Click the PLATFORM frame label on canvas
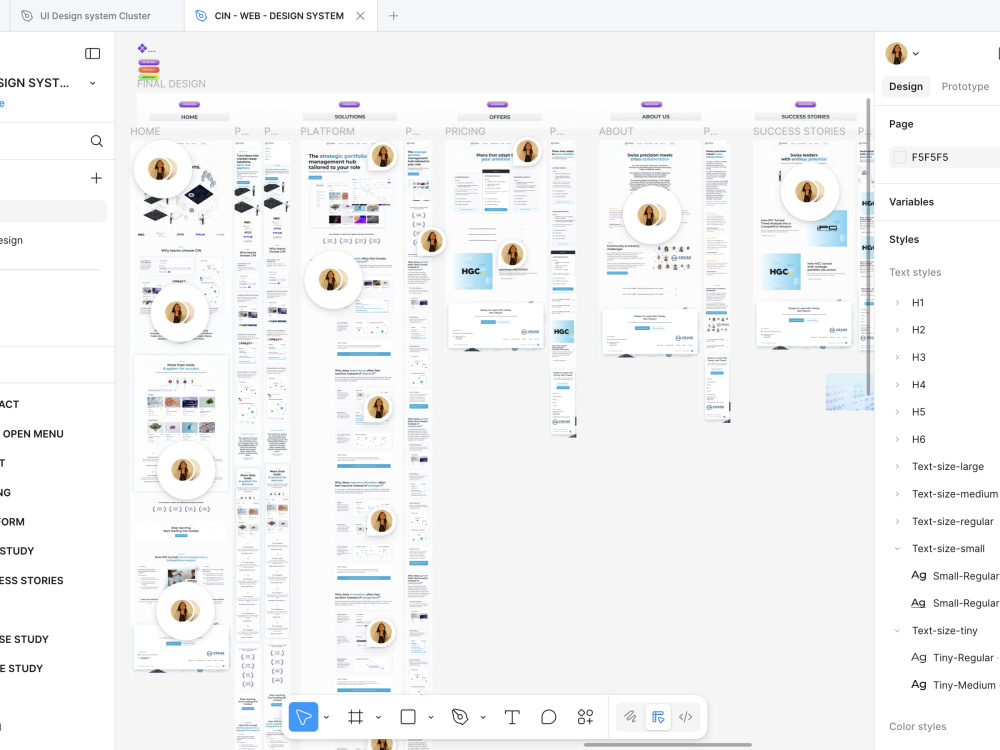This screenshot has height=750, width=1000. click(x=327, y=131)
